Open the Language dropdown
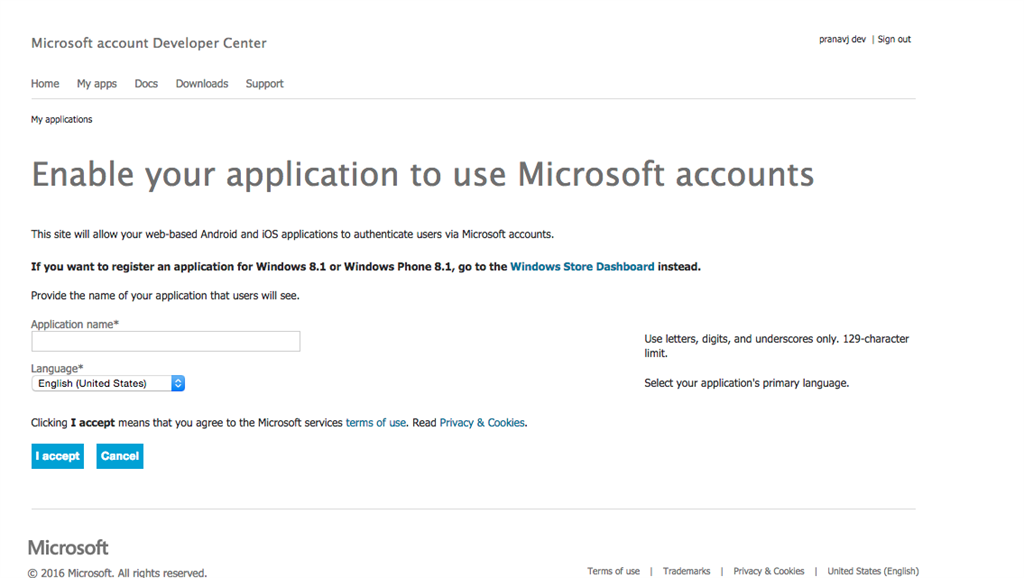Viewport: 1024px width, 578px height. (108, 384)
